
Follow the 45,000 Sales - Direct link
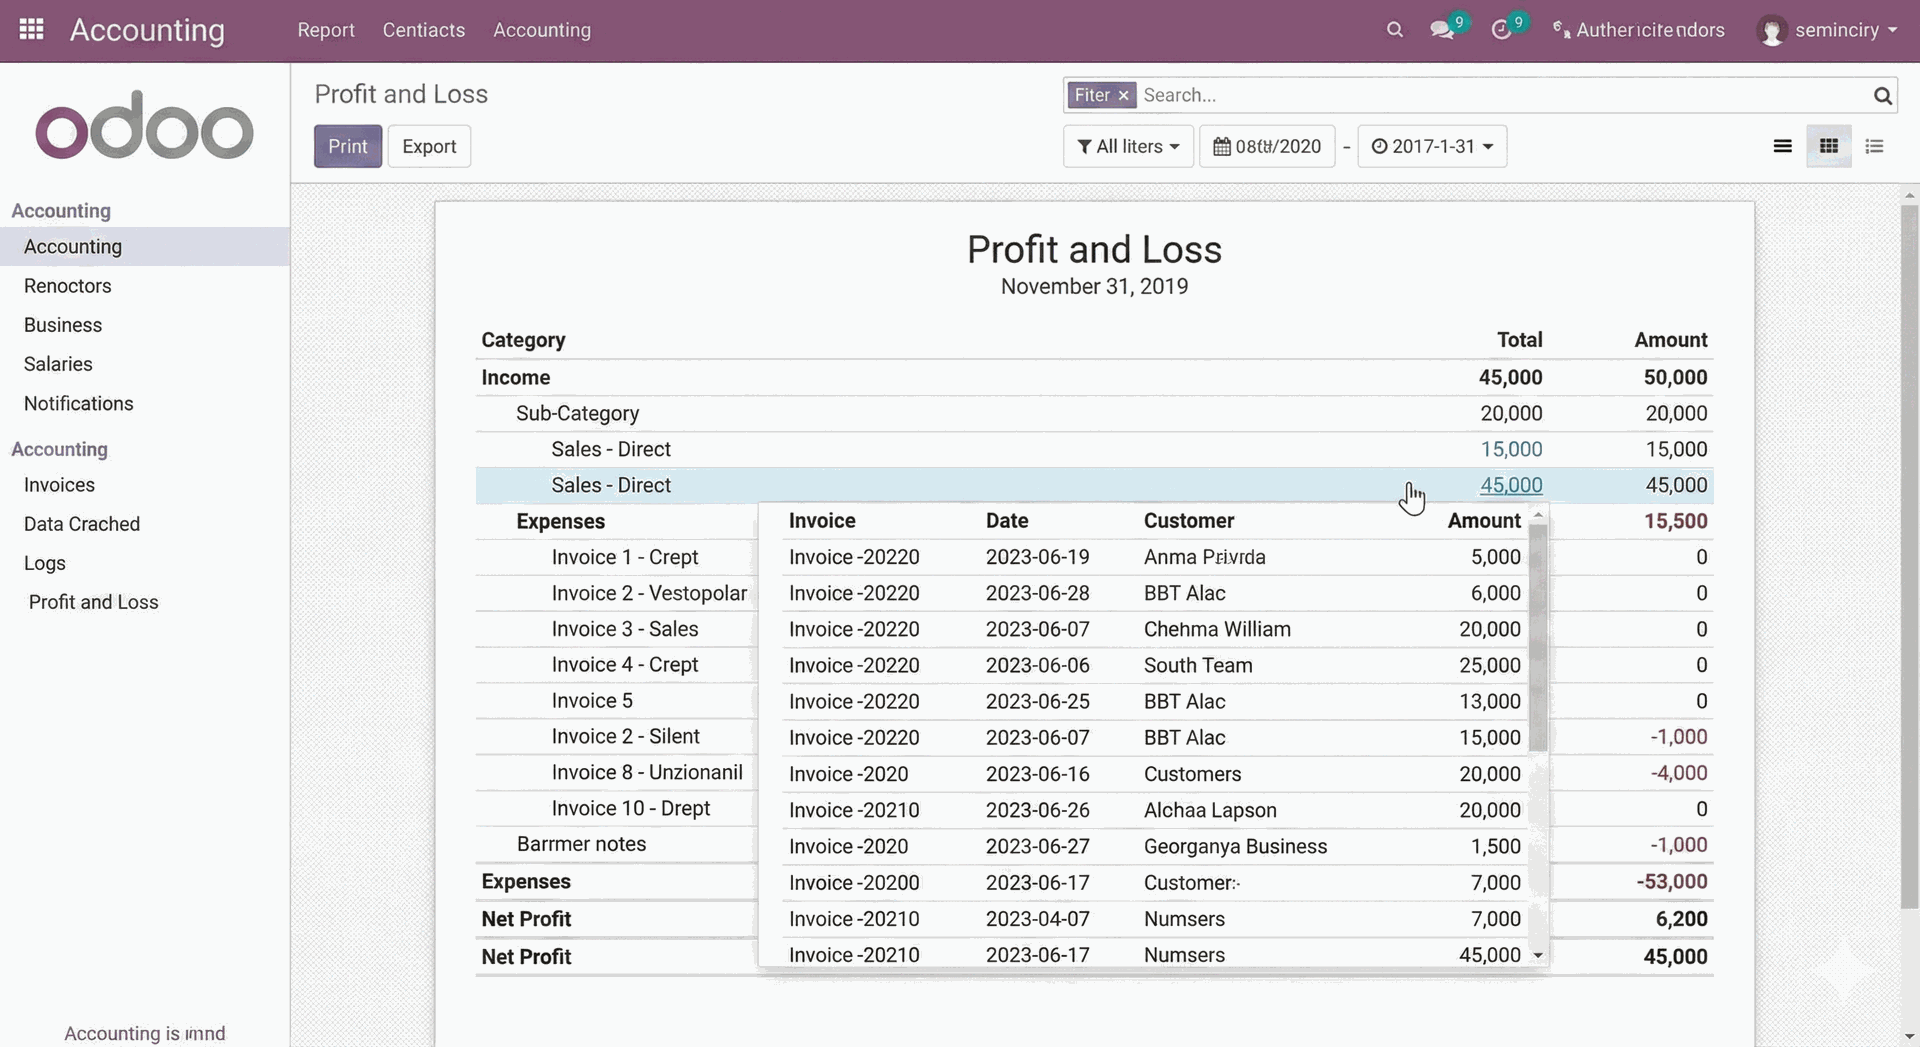click(x=1511, y=485)
